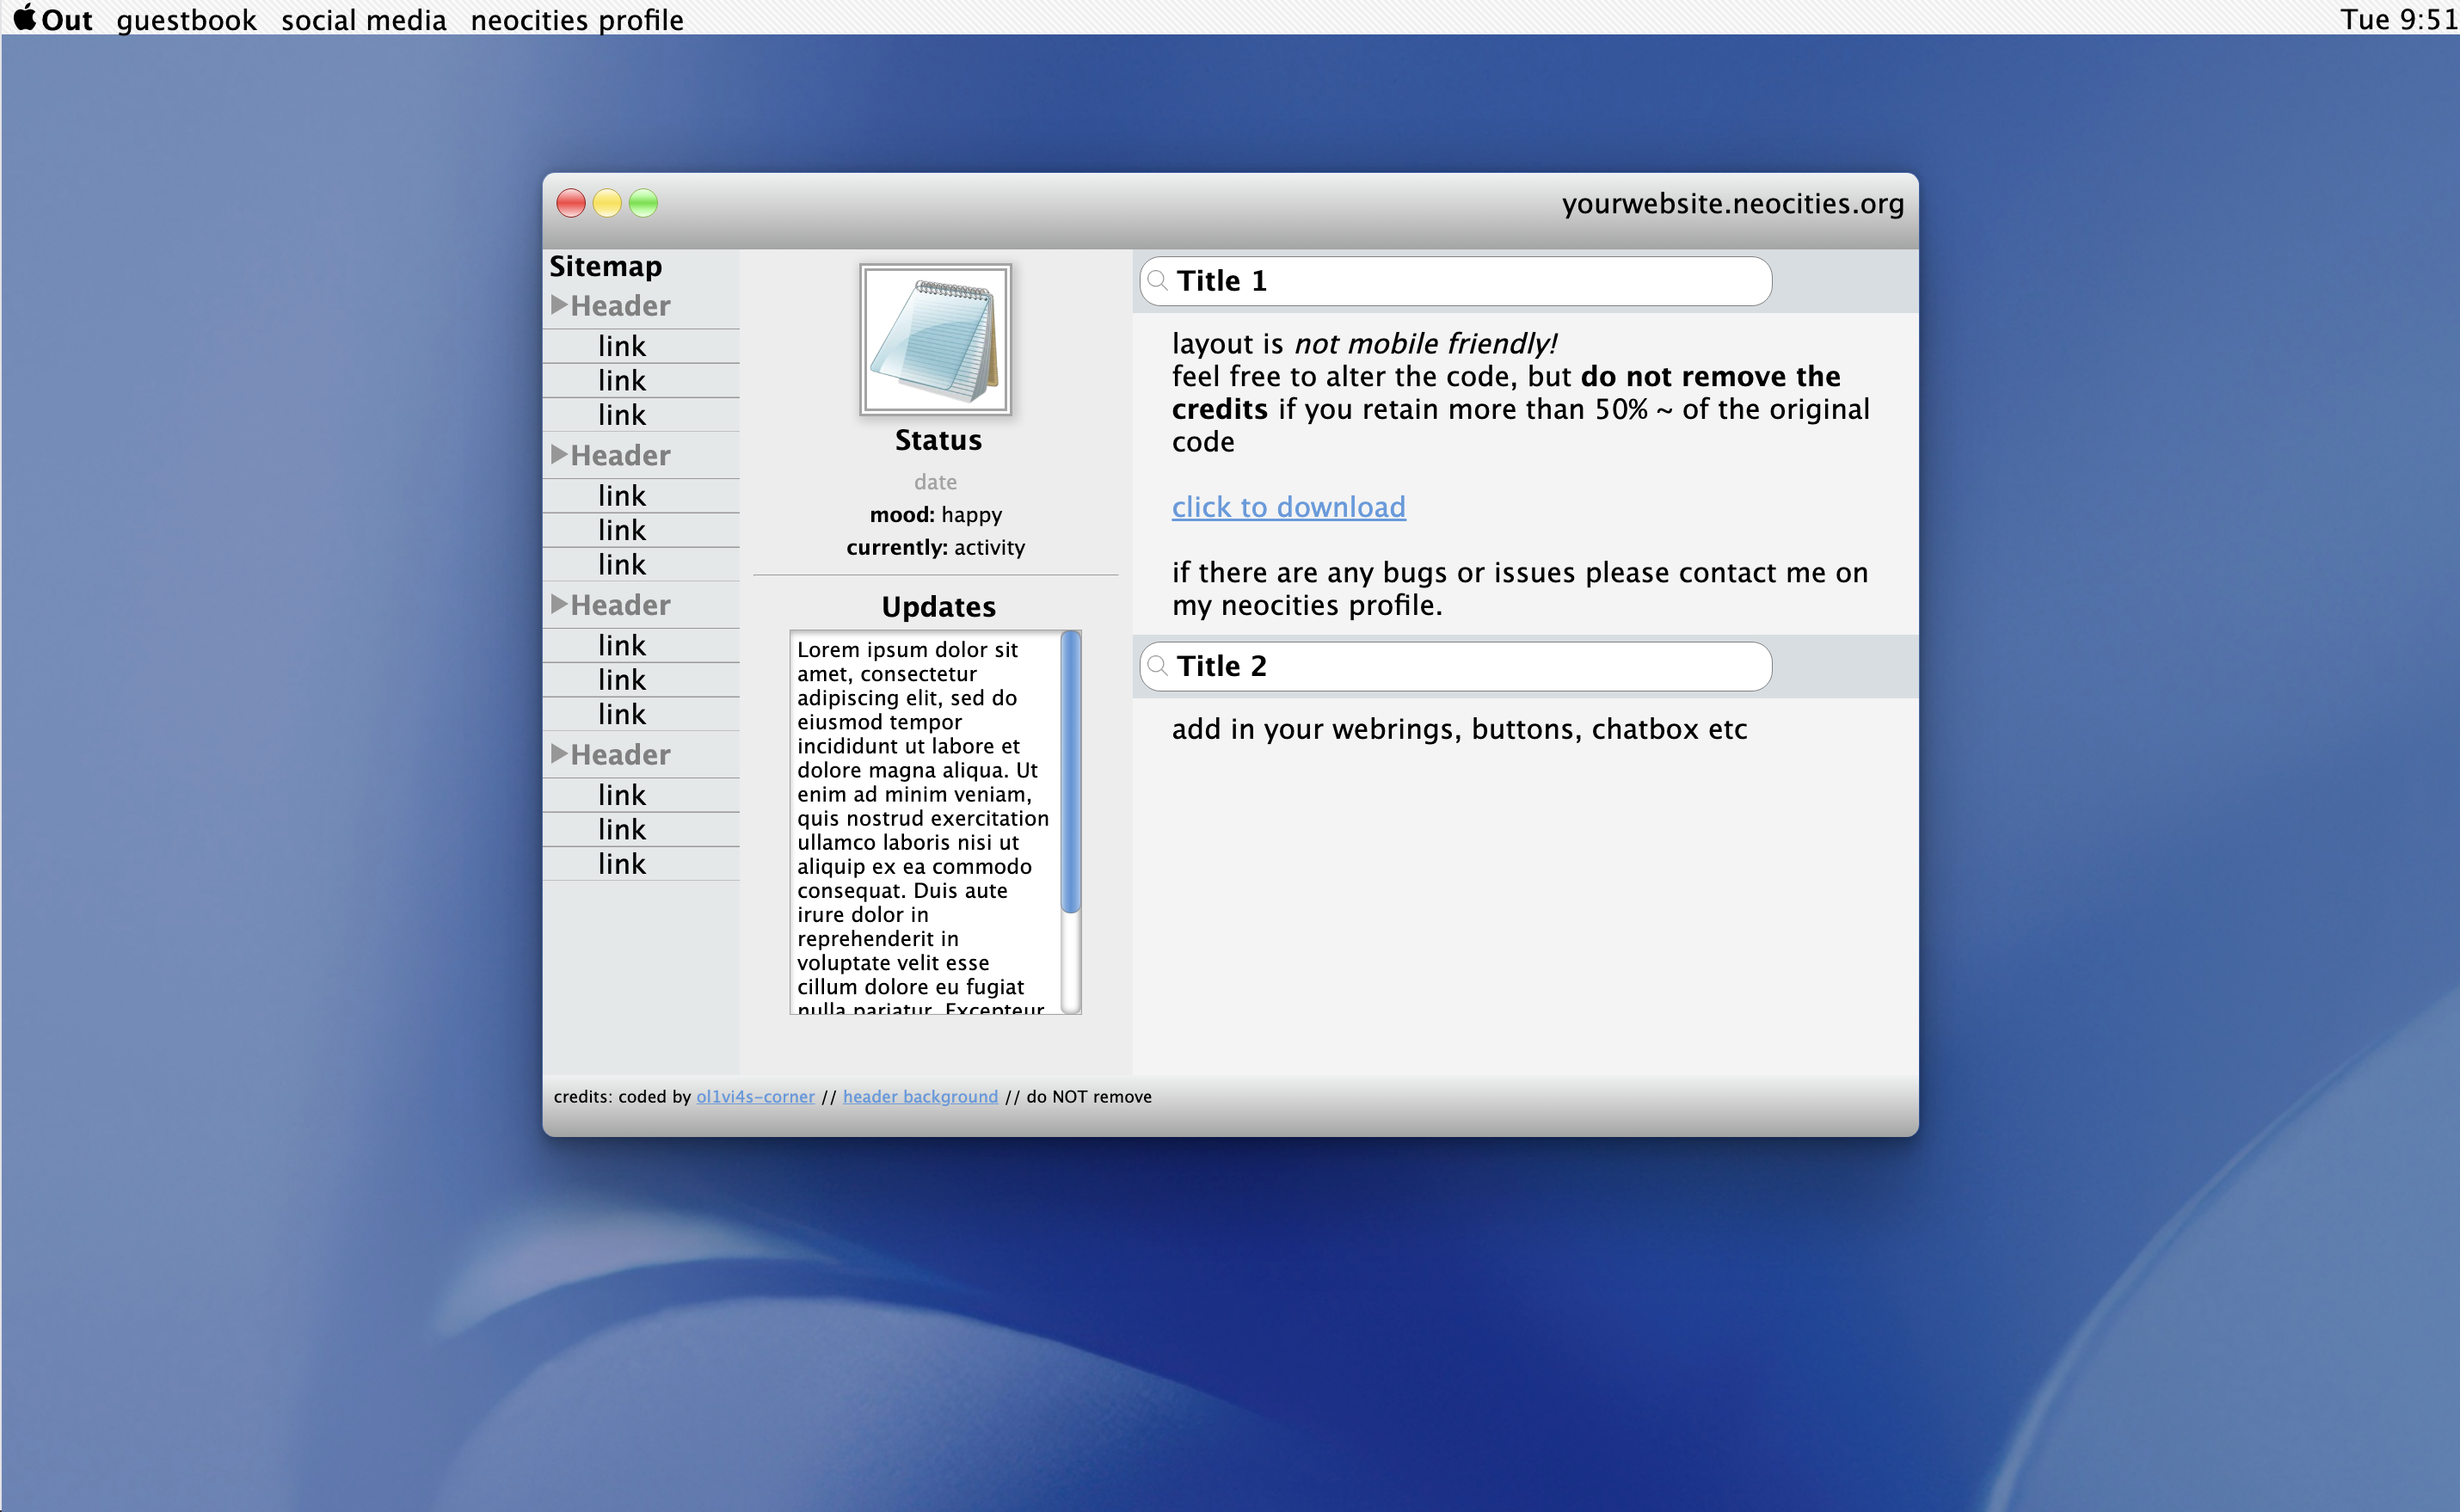This screenshot has width=2460, height=1512.
Task: Click the Updates box blue scrollbar thumb
Action: [1070, 772]
